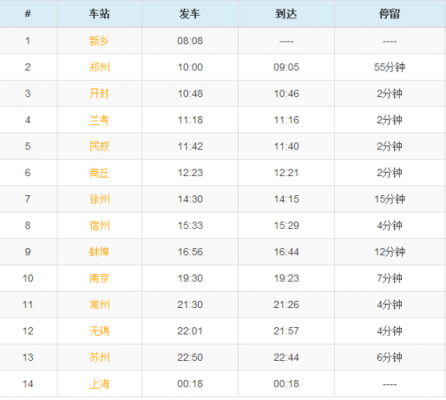446x400 pixels.
Task: Open the 蚌埠 station link
Action: click(99, 252)
